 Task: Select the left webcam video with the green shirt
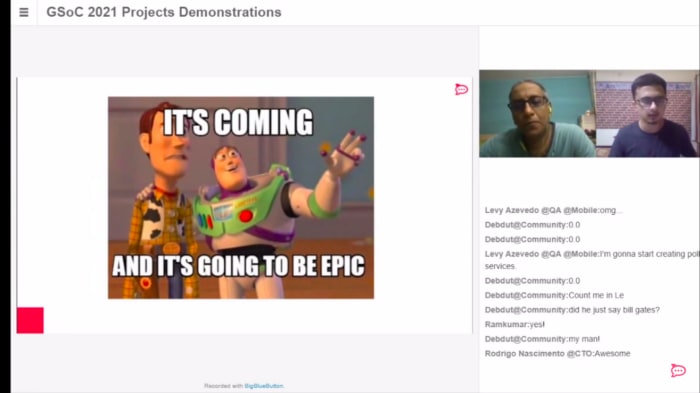[x=538, y=113]
